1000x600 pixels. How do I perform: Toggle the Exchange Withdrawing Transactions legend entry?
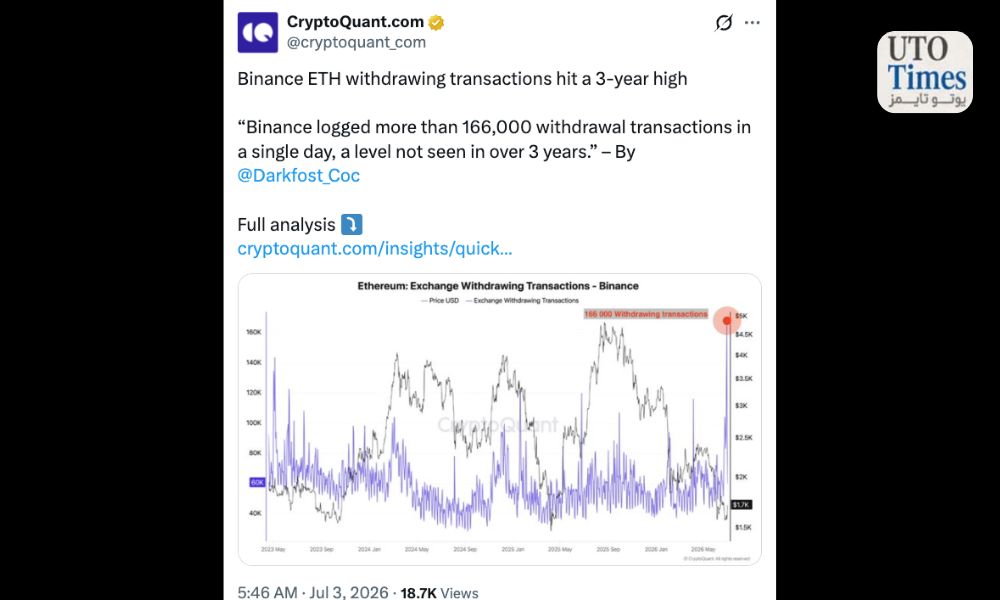pyautogui.click(x=522, y=300)
